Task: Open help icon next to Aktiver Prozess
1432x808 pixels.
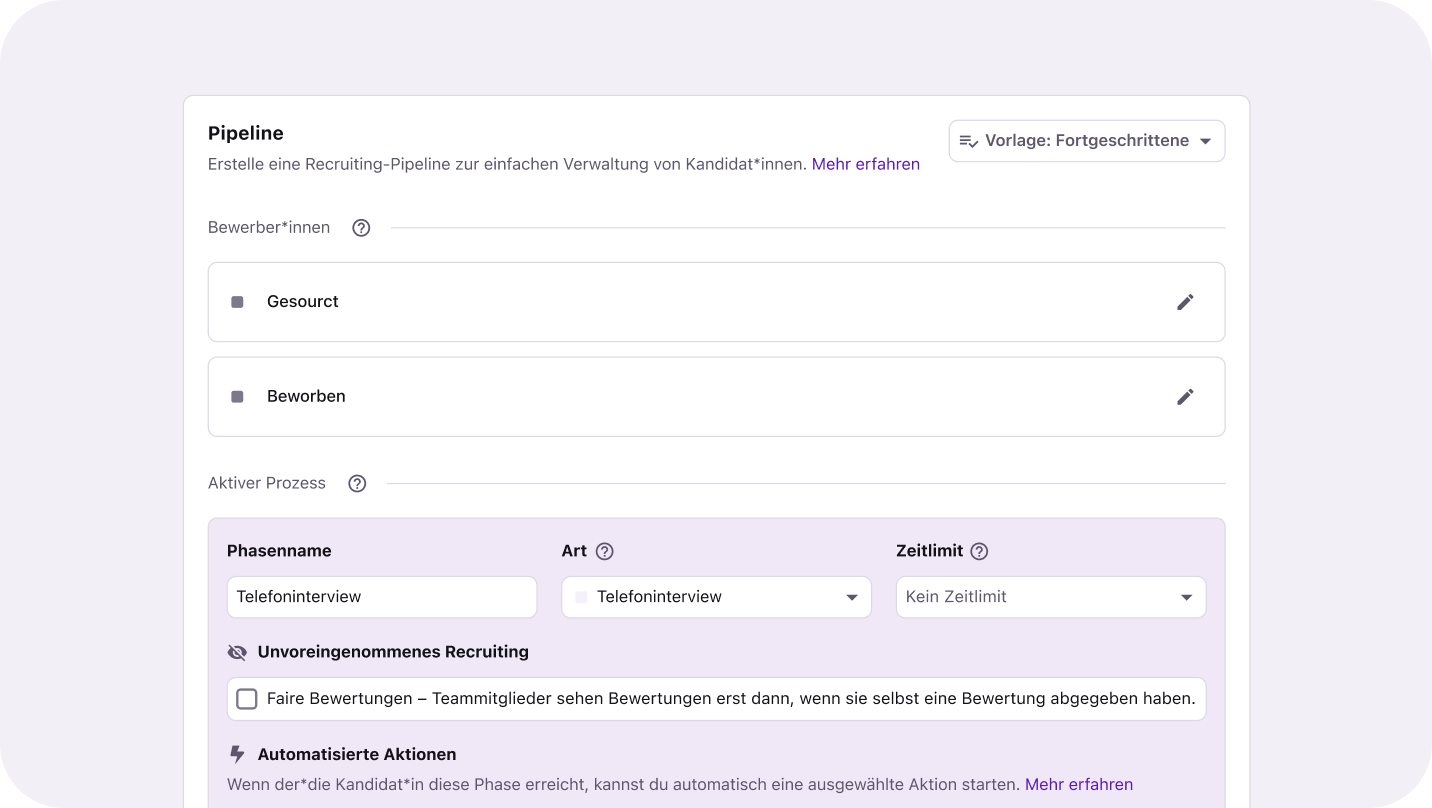Action: pos(357,484)
